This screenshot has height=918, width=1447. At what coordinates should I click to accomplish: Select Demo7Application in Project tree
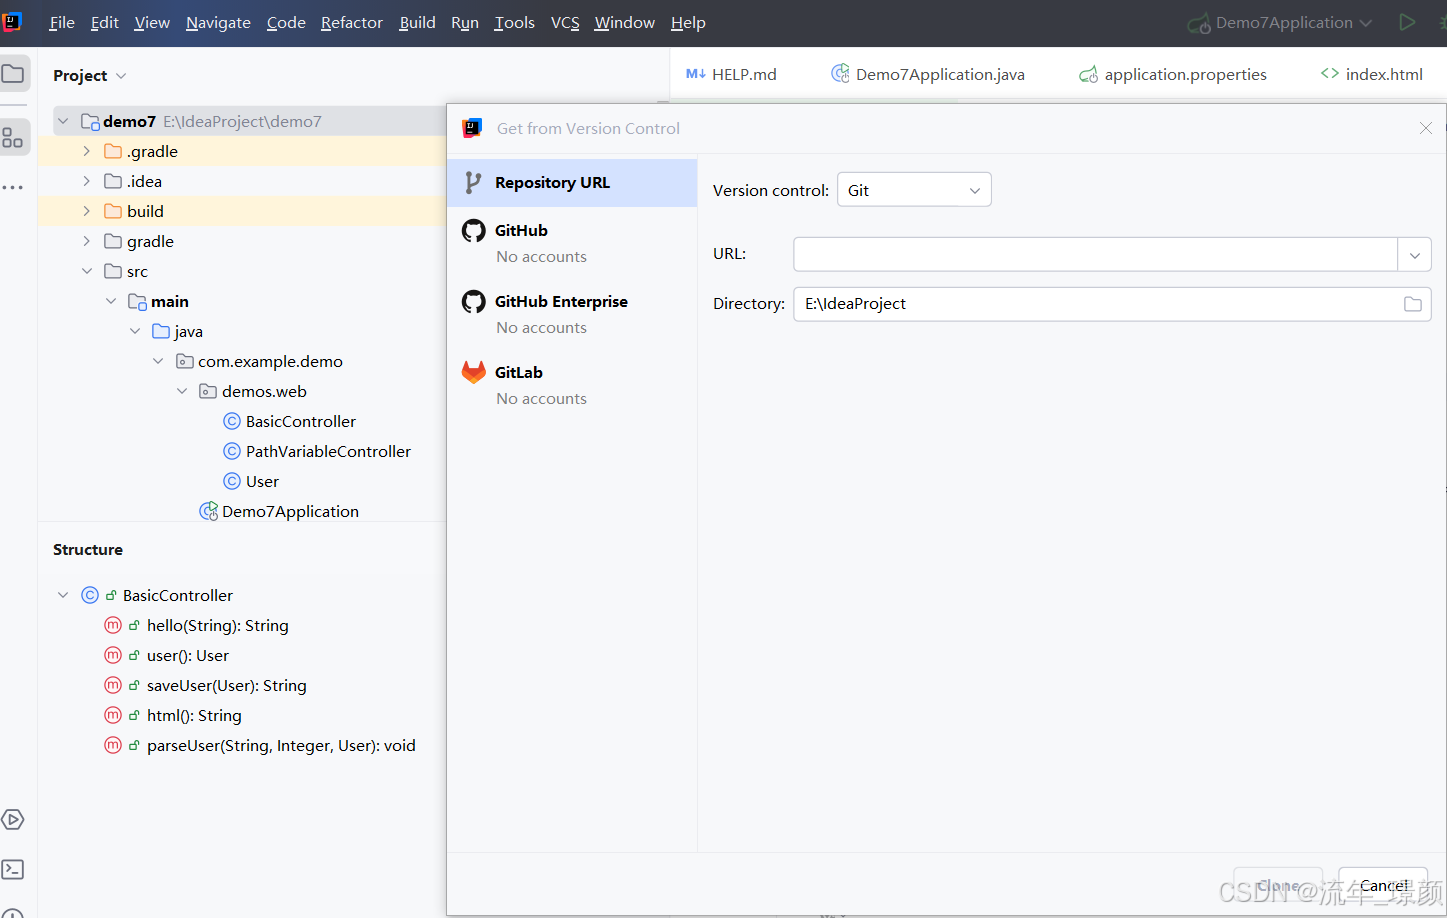click(x=290, y=511)
